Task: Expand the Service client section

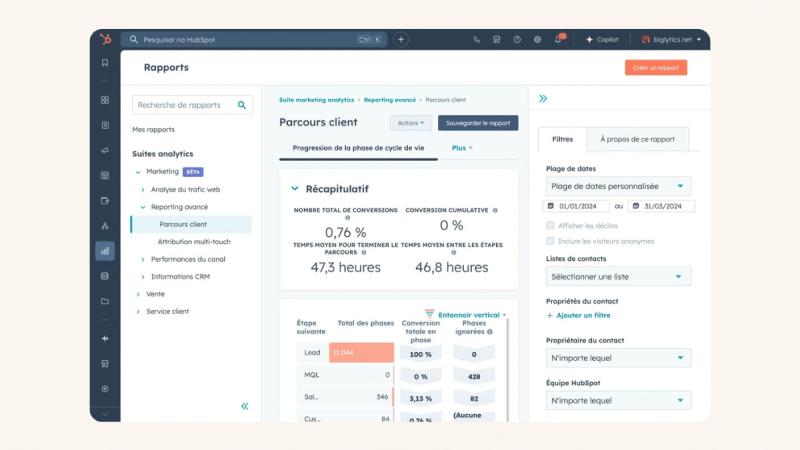Action: [x=138, y=312]
